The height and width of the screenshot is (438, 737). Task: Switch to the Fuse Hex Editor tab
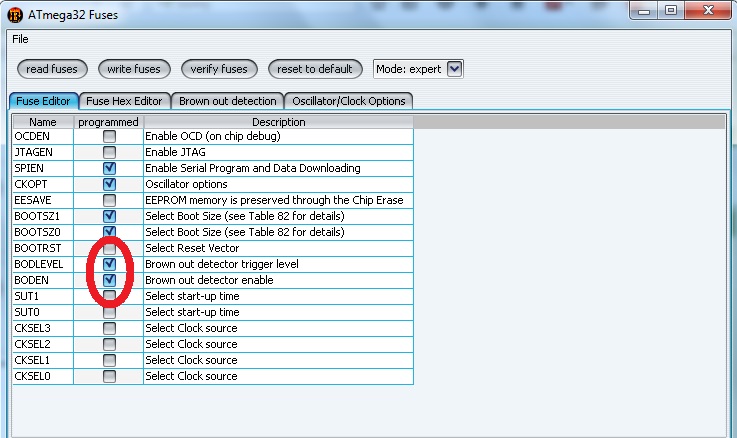[x=125, y=101]
